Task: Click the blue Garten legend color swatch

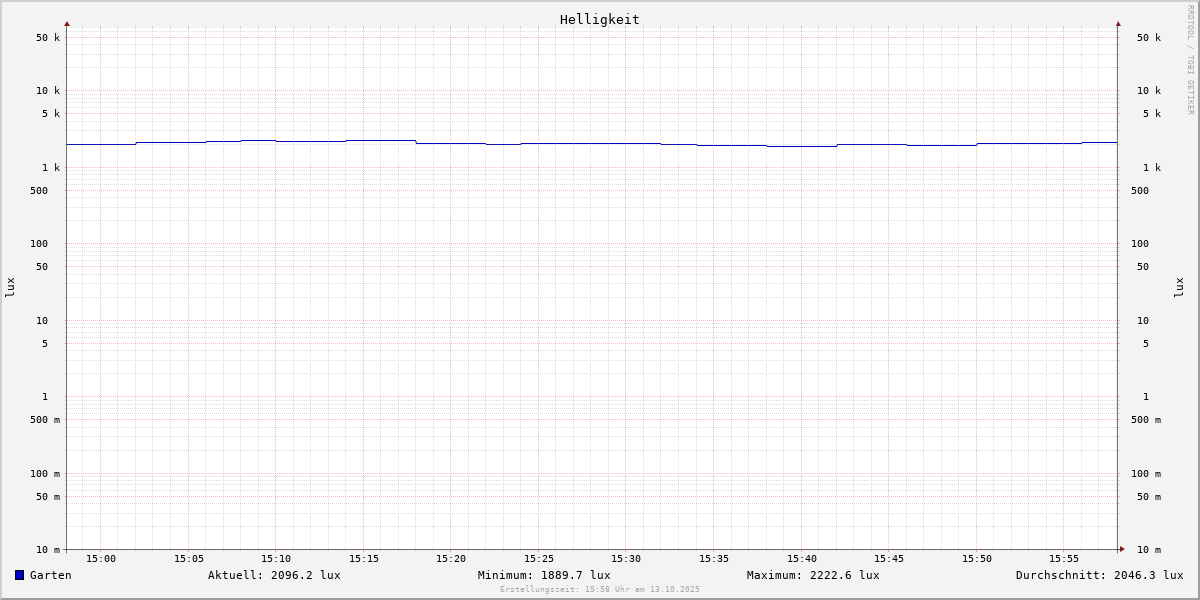Action: 19,575
